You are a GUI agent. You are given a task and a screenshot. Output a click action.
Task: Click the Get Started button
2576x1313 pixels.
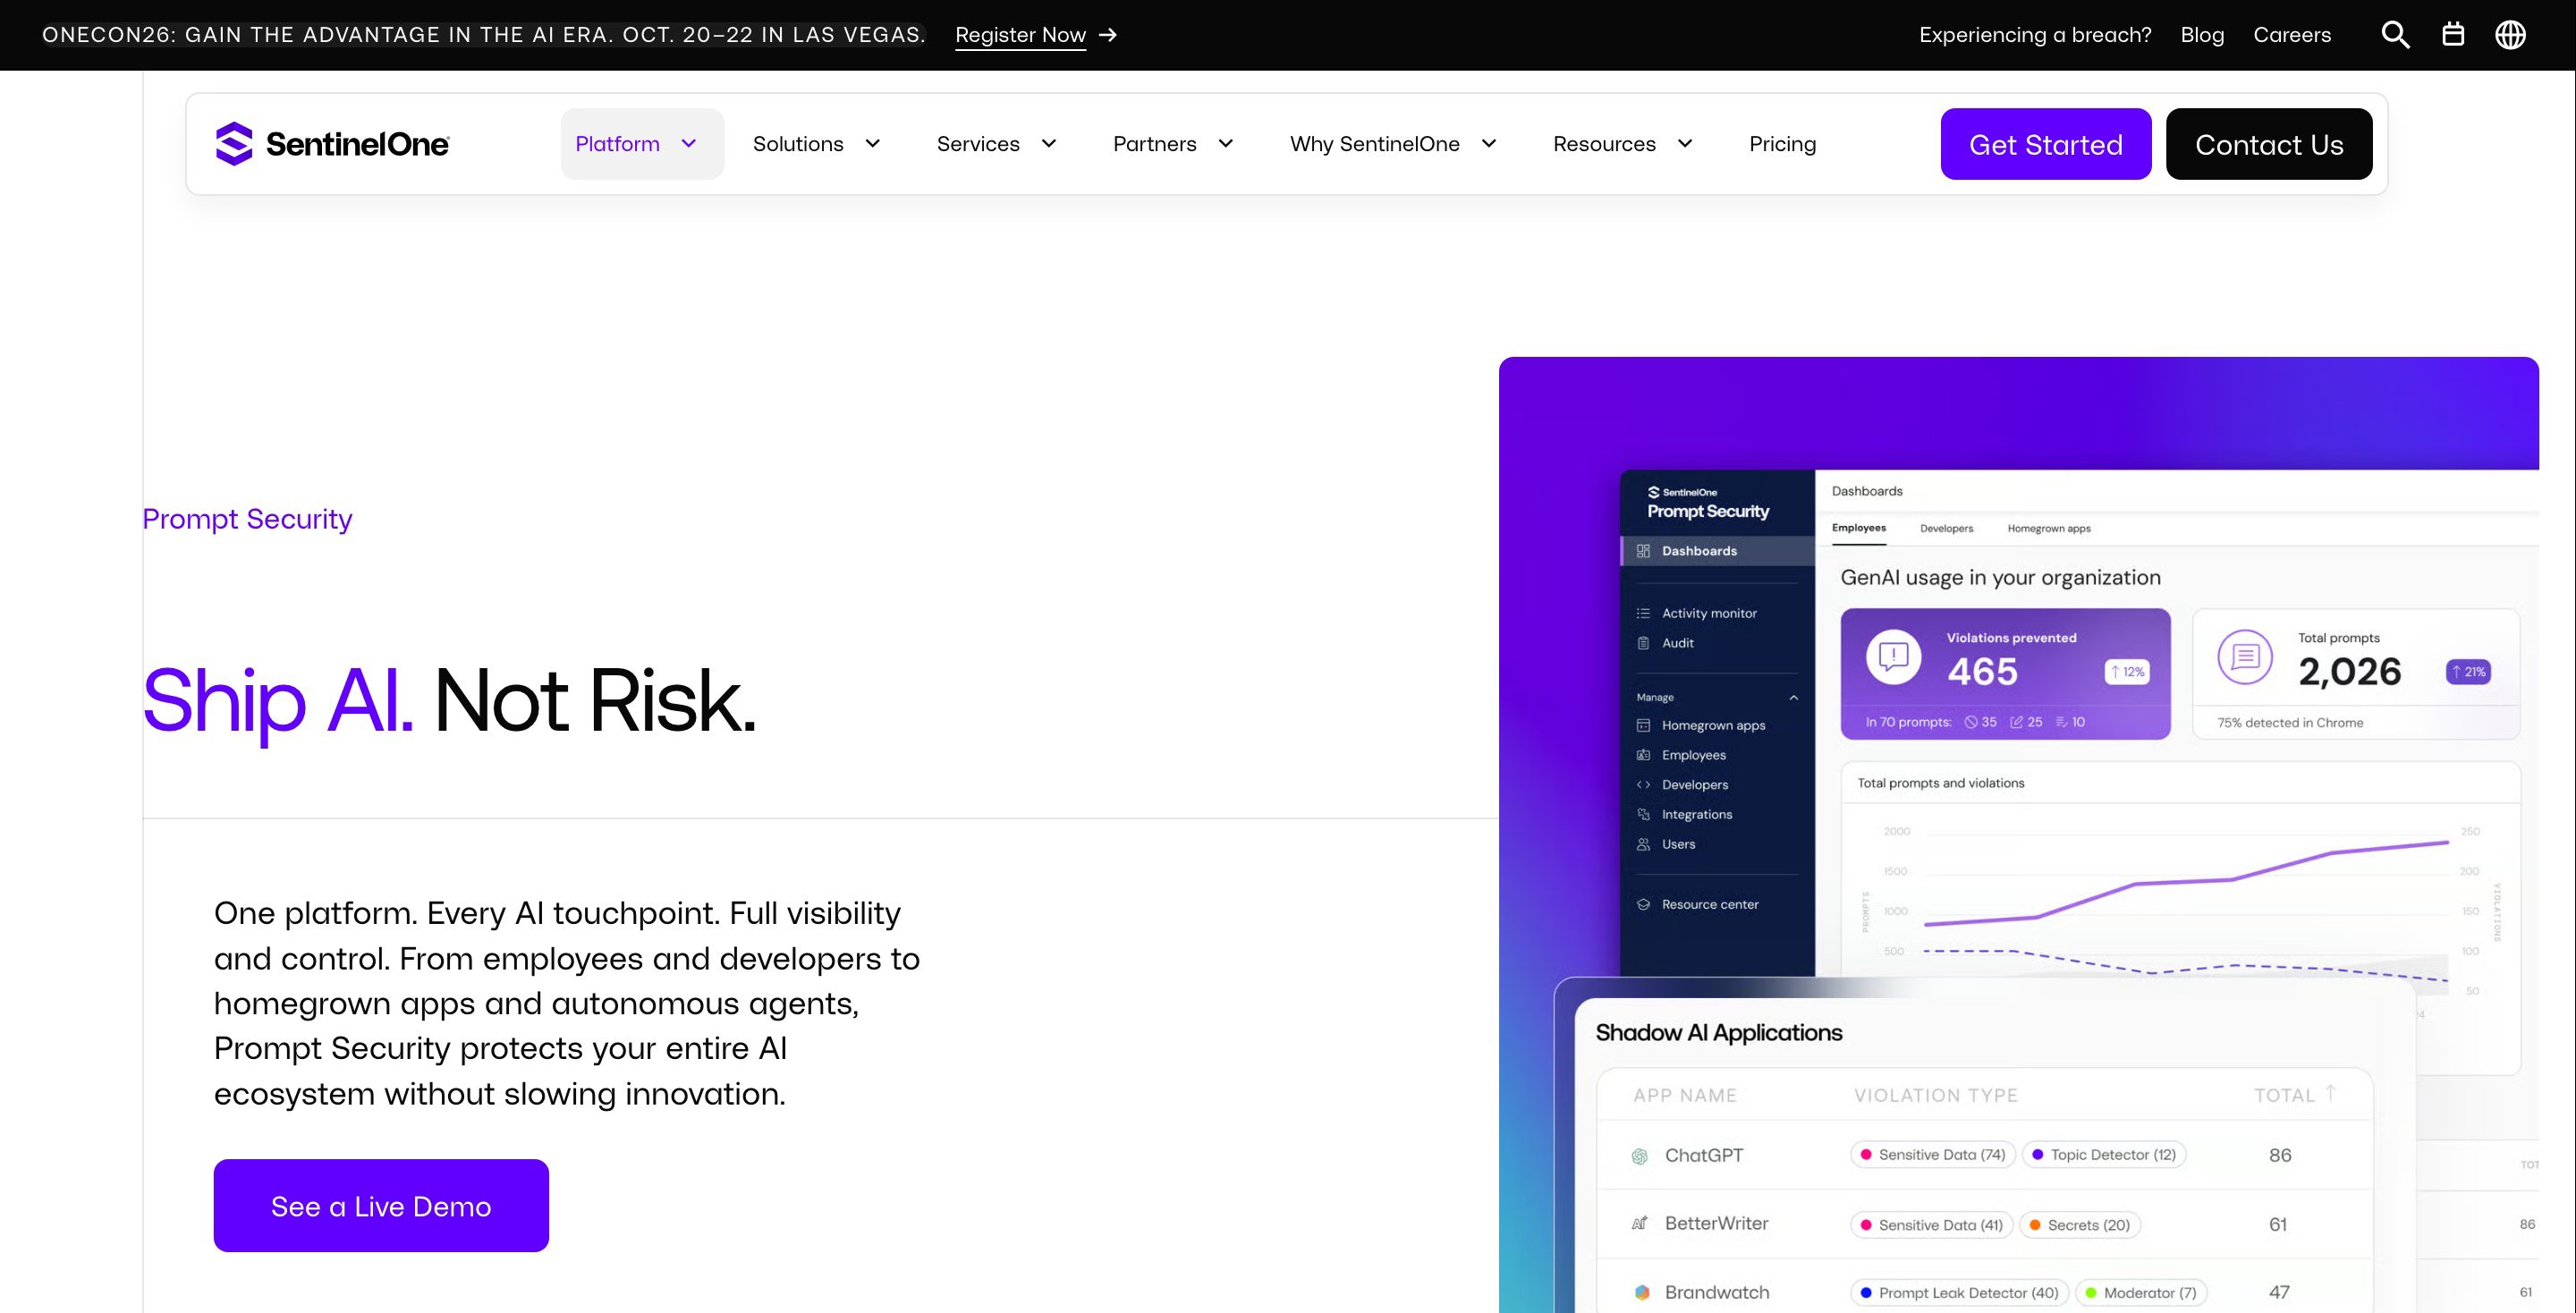pyautogui.click(x=2046, y=144)
